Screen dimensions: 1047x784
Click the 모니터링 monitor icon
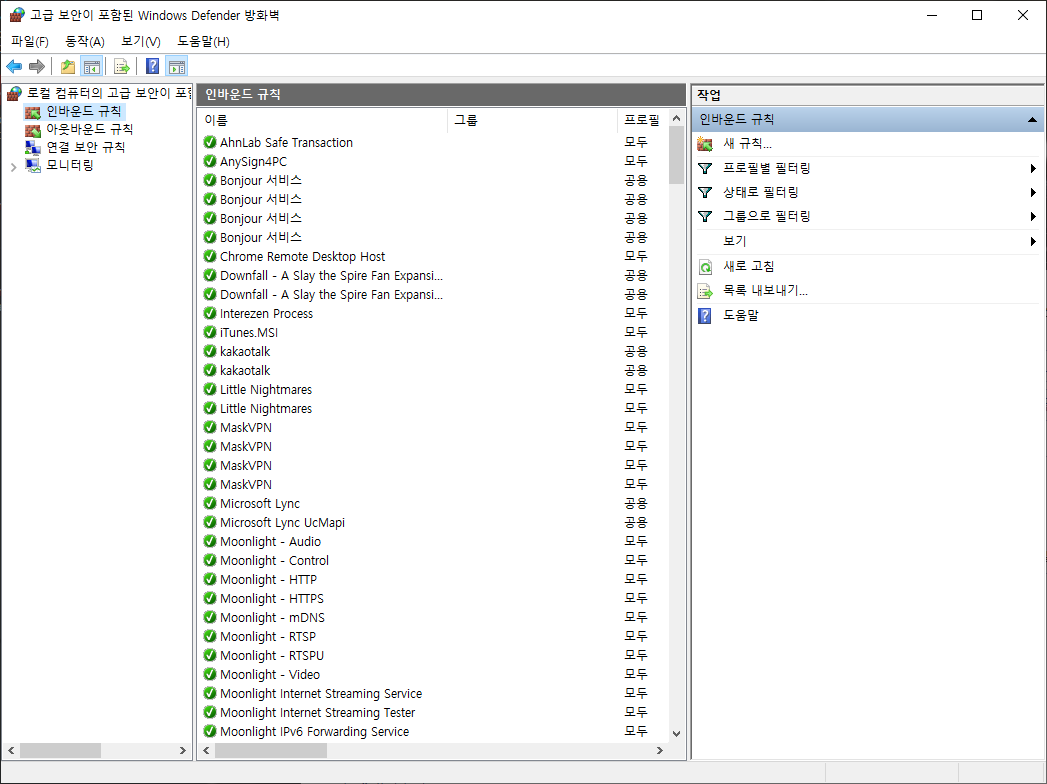[33, 165]
